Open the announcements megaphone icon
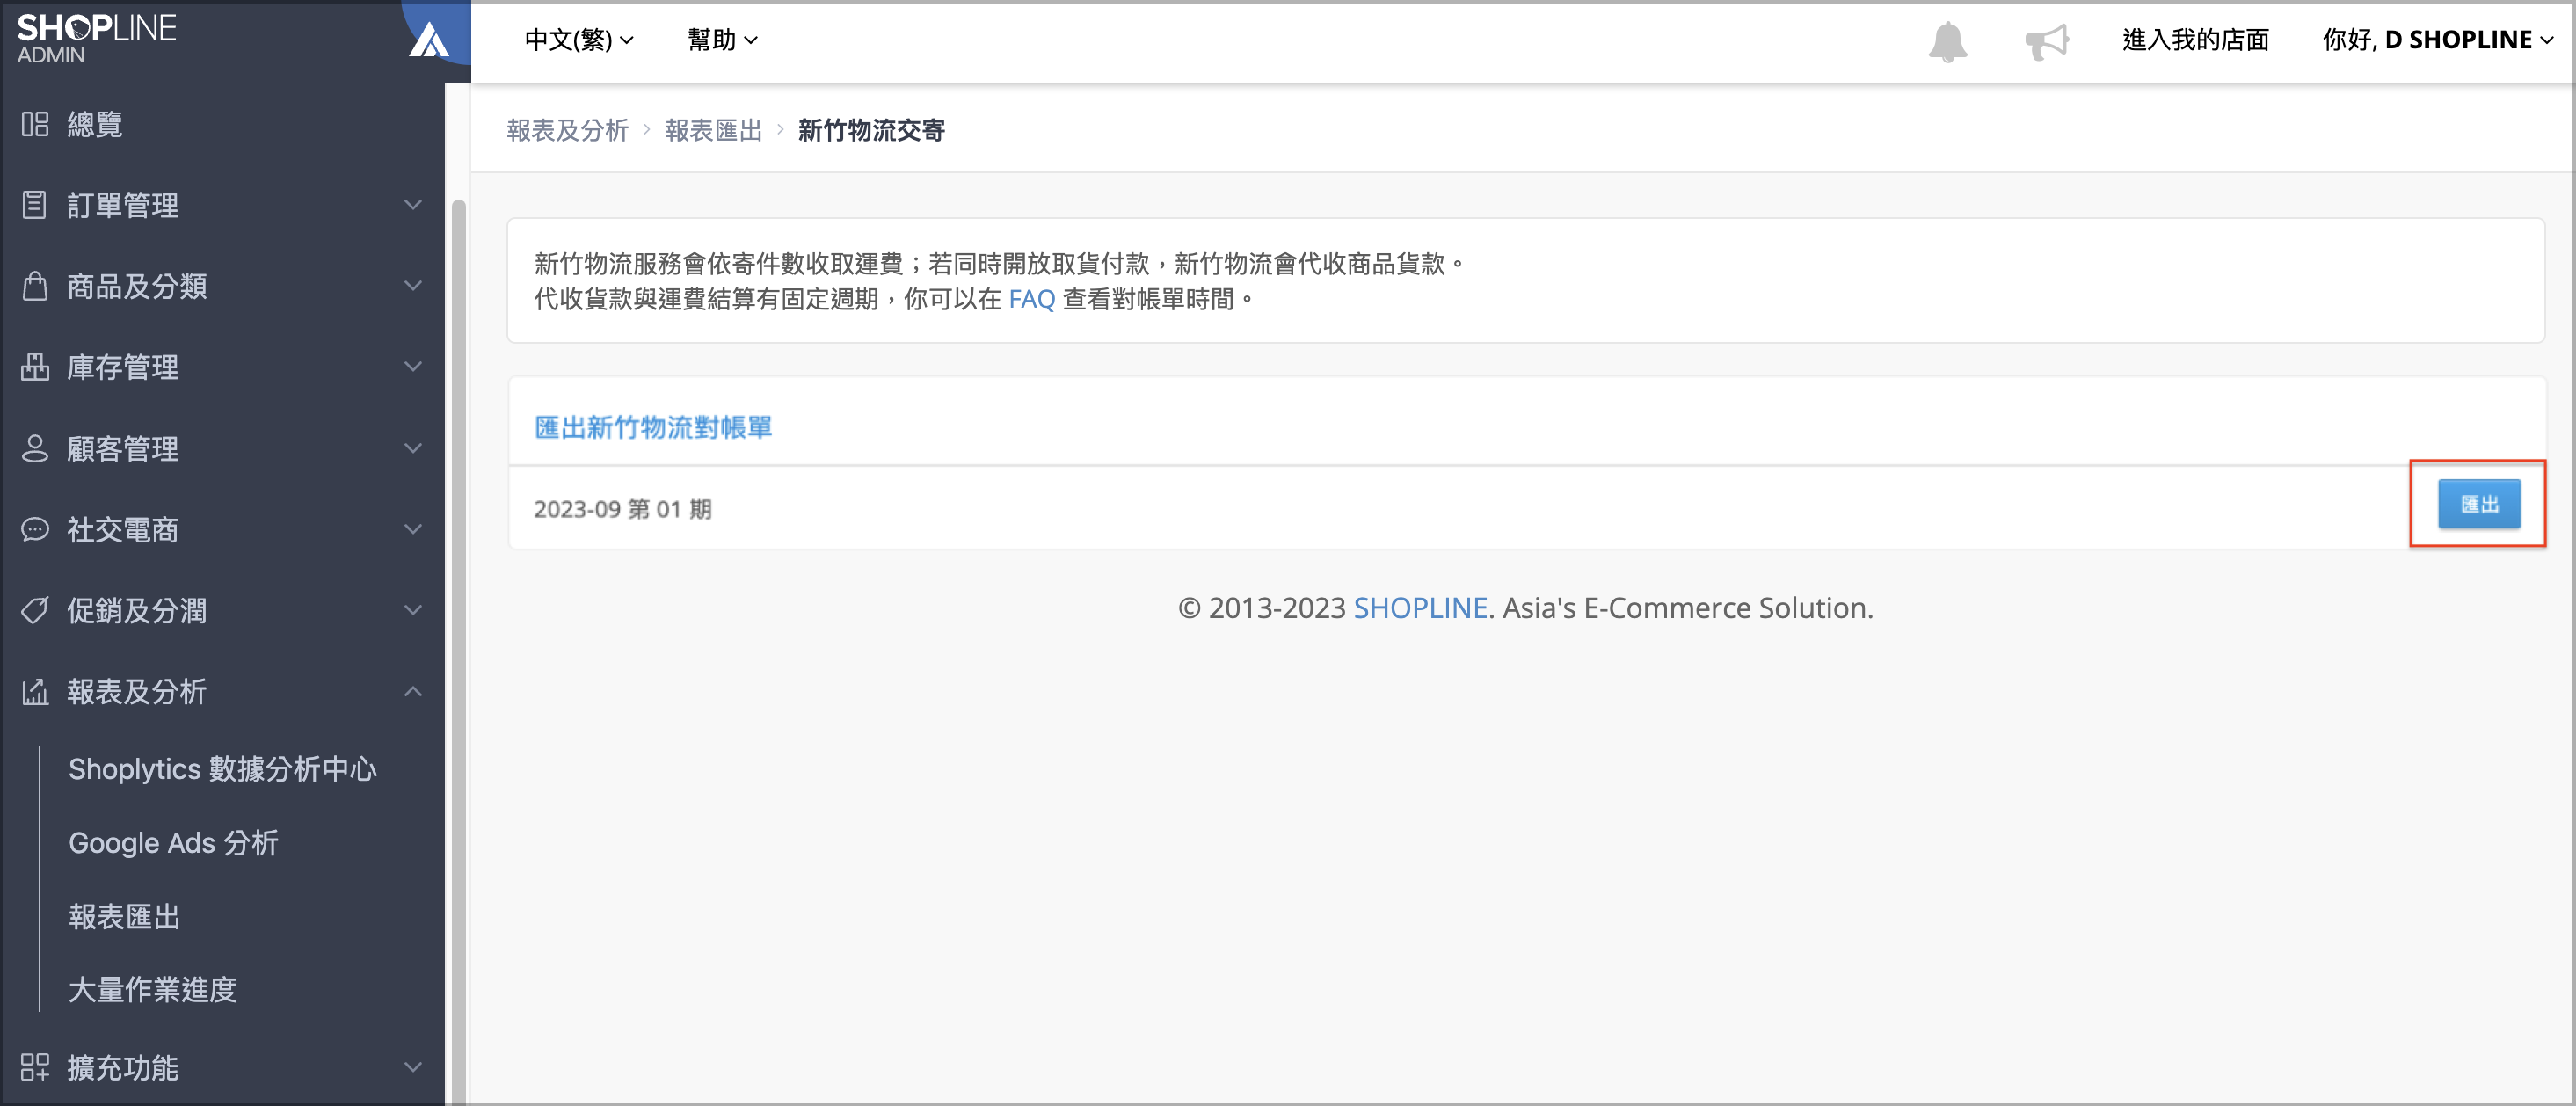The height and width of the screenshot is (1106, 2576). (2046, 41)
